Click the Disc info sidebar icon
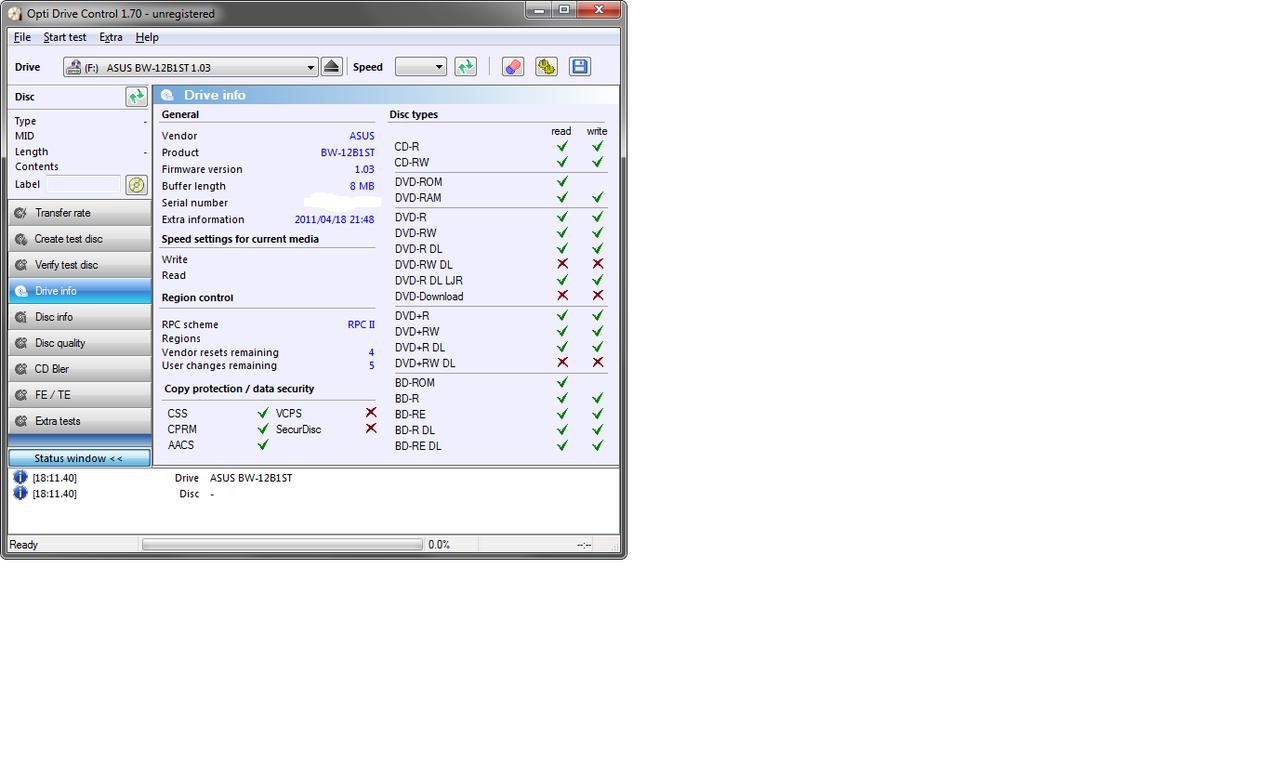 (x=21, y=317)
